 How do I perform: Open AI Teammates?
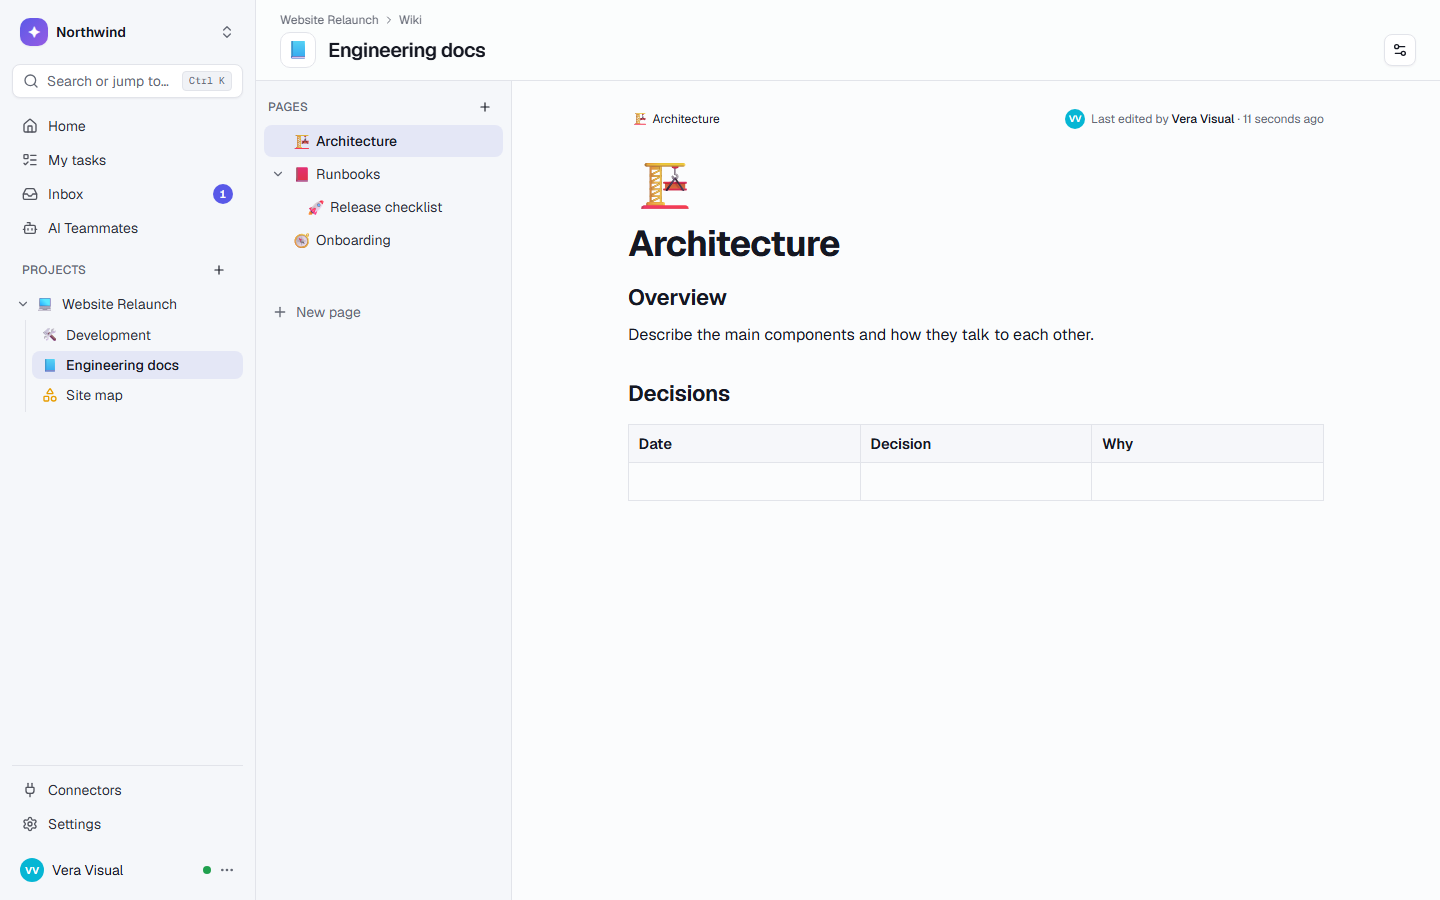click(127, 228)
